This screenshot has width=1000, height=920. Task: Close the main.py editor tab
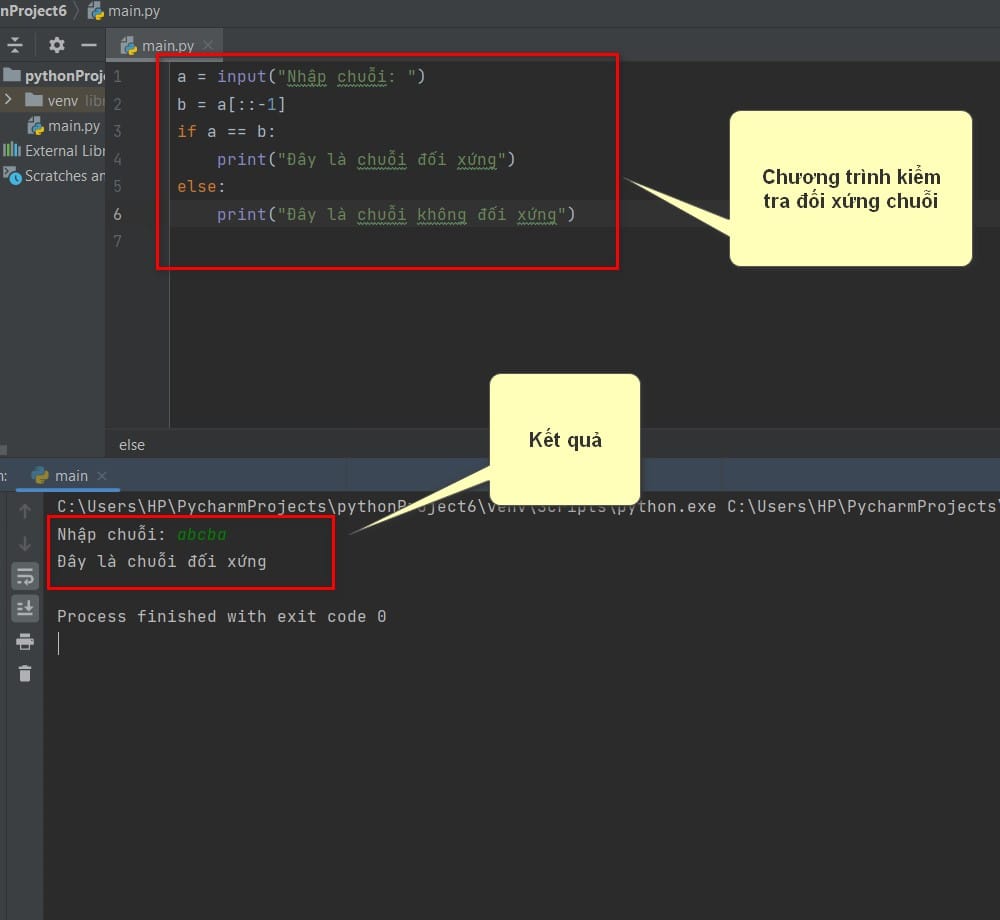[x=208, y=45]
